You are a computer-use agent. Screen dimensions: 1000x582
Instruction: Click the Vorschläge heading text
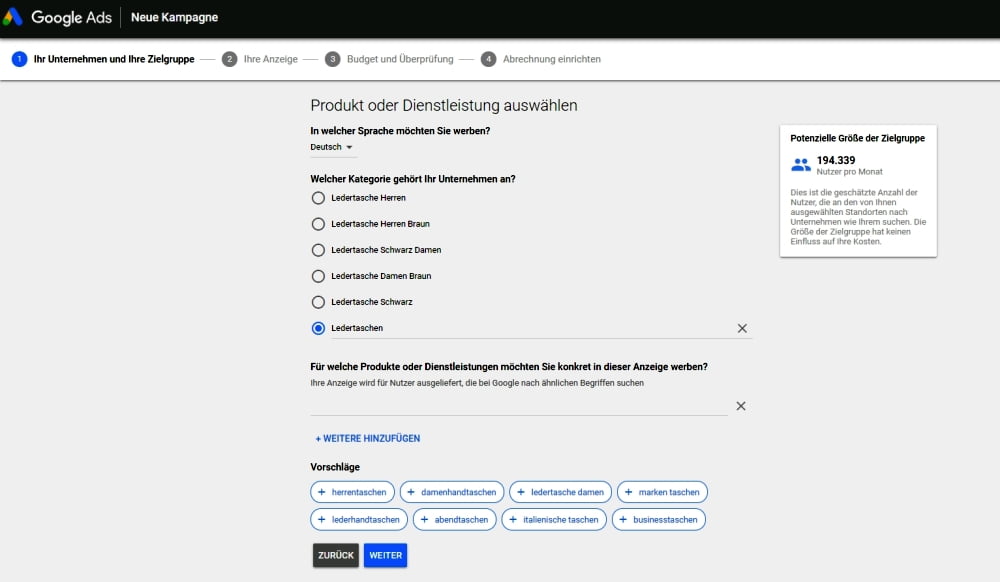coord(335,467)
